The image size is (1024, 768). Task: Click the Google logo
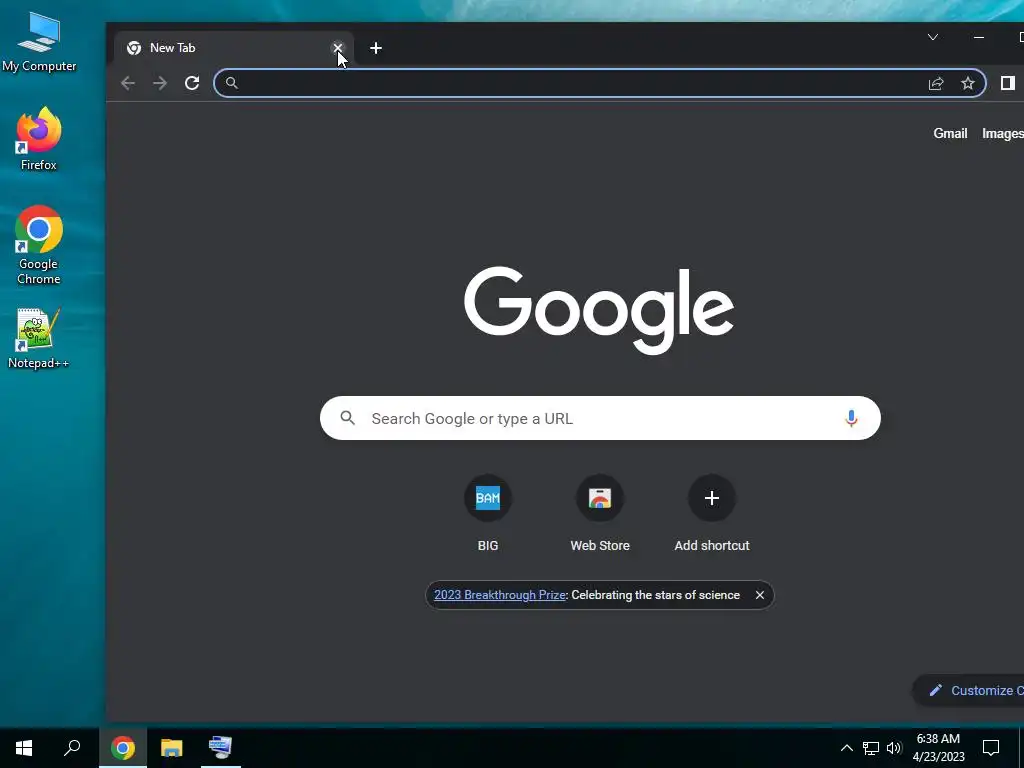click(x=599, y=310)
